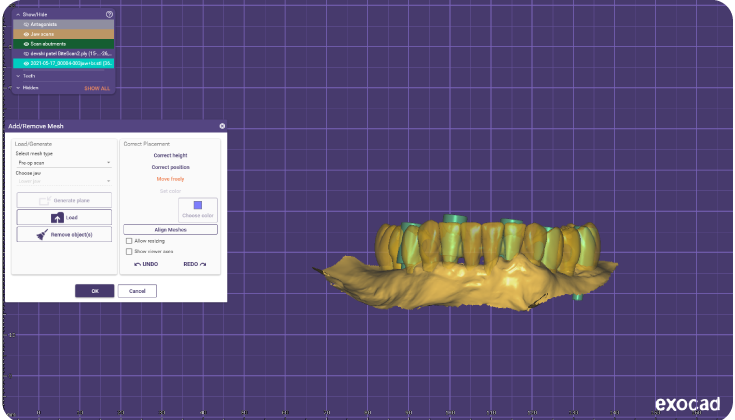Enable the Show viewer axes checkbox

click(x=129, y=252)
